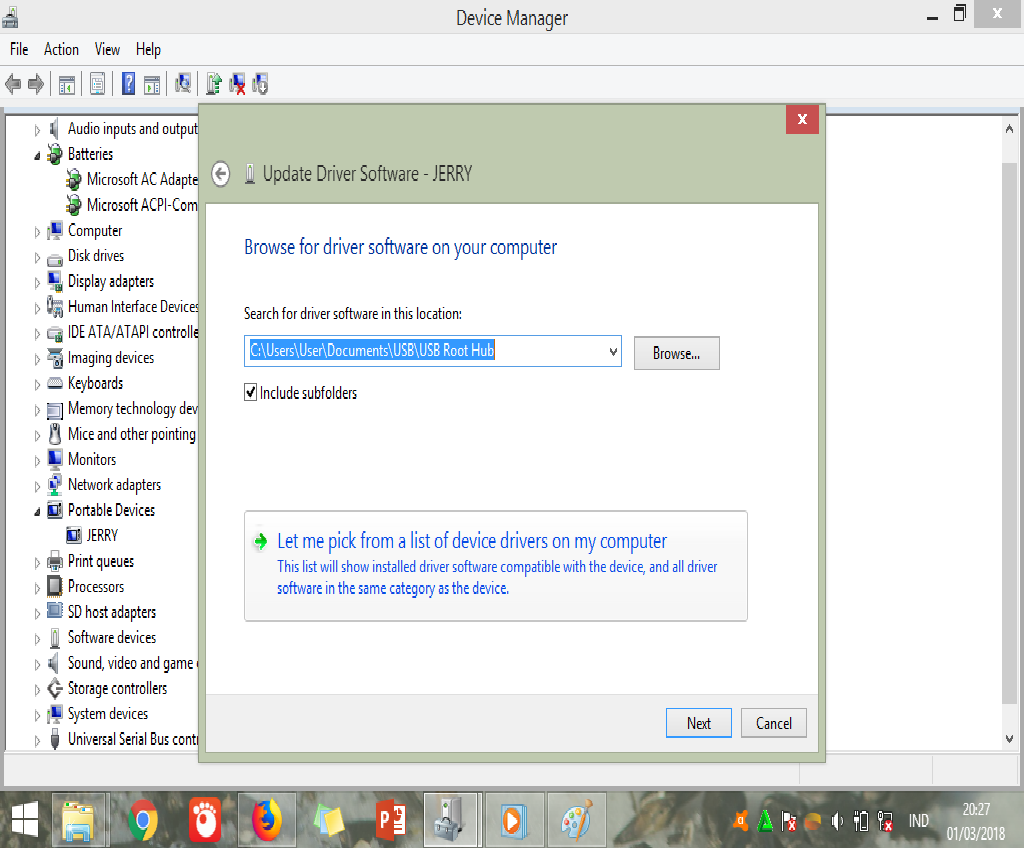
Task: Click the green arrow beside Let me pick
Action: pos(260,541)
